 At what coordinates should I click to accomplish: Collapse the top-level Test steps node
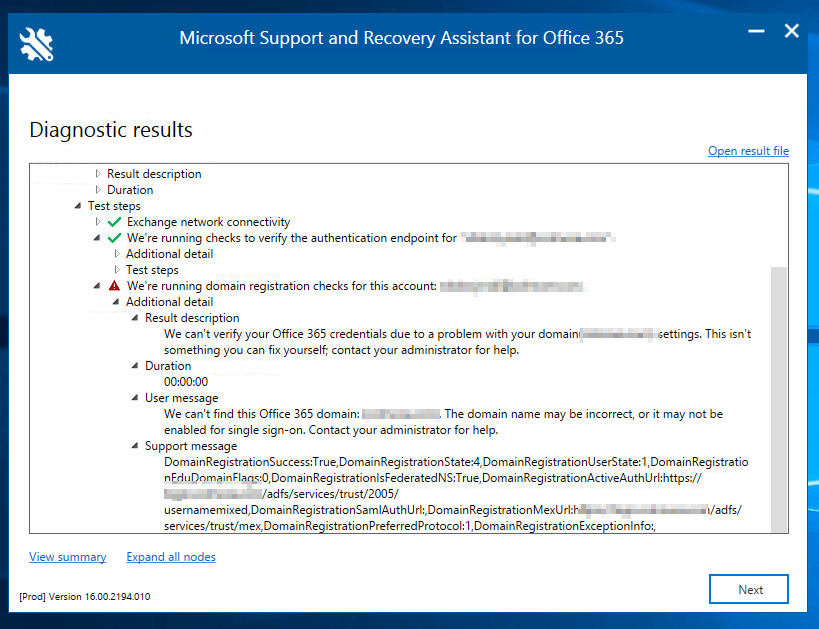(78, 206)
